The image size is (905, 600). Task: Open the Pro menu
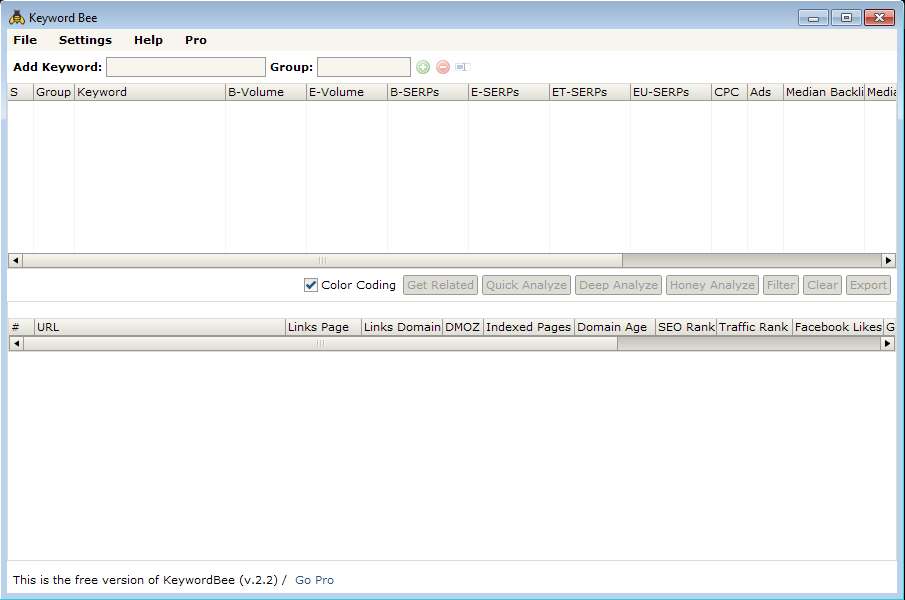(196, 40)
